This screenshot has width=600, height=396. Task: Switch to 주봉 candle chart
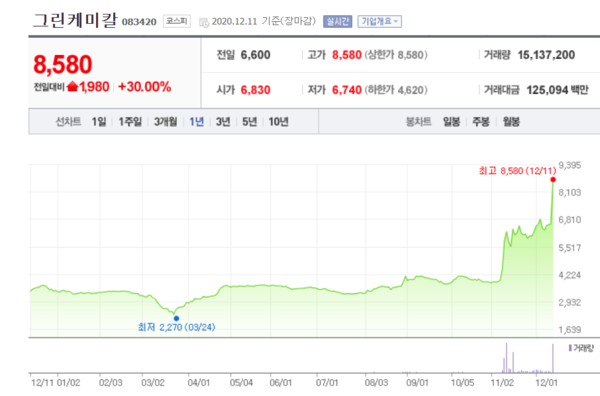click(481, 122)
